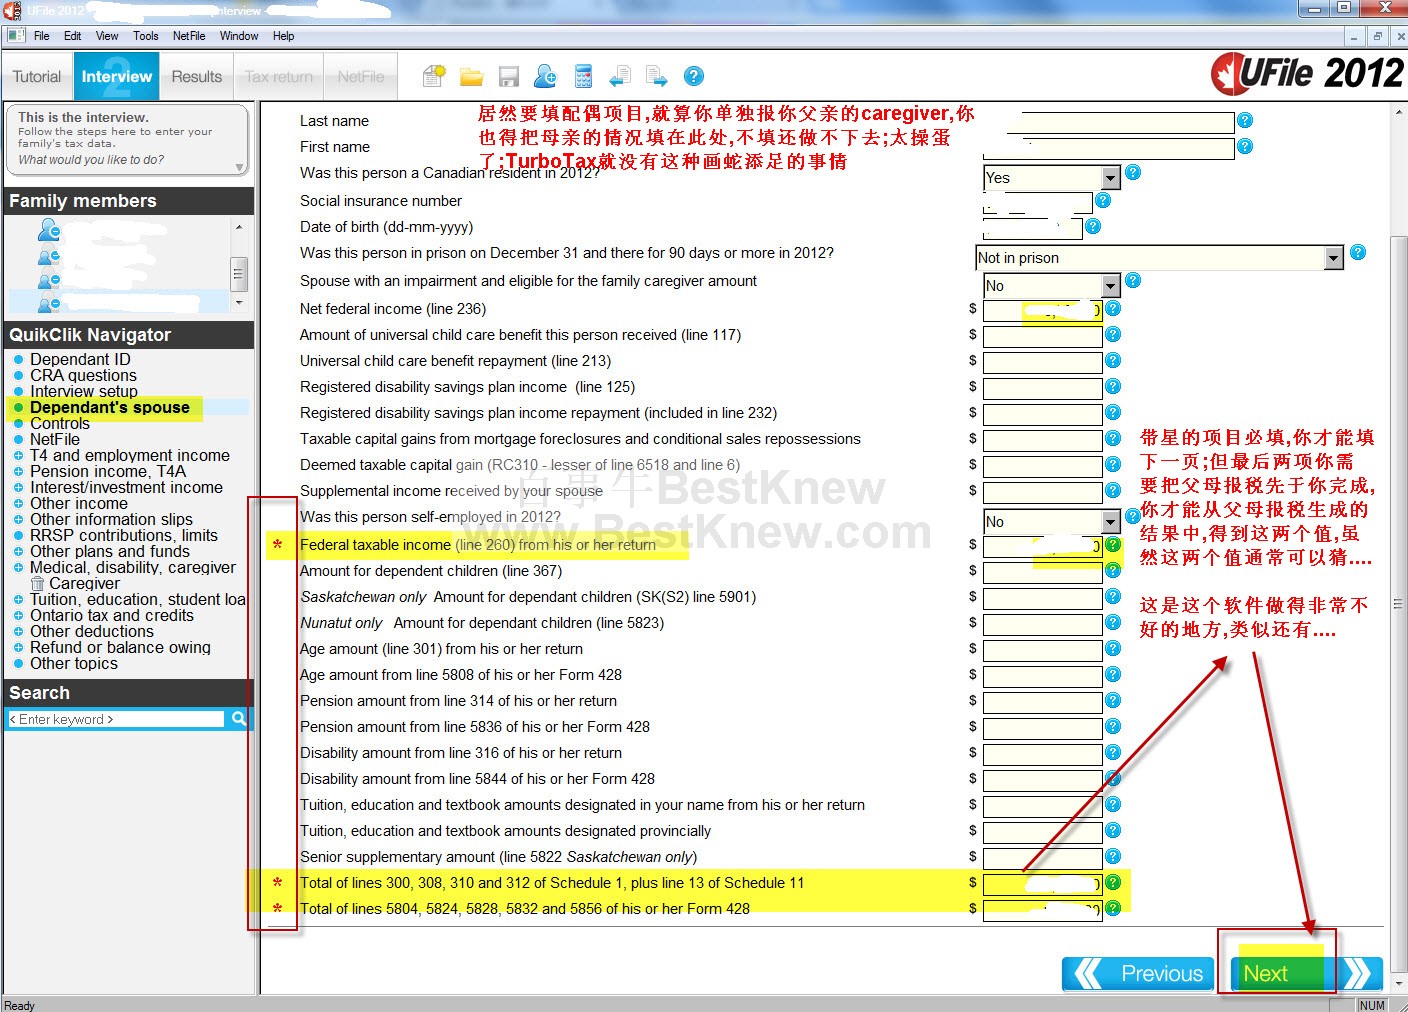Create a new tax file from toolbar

tap(434, 76)
